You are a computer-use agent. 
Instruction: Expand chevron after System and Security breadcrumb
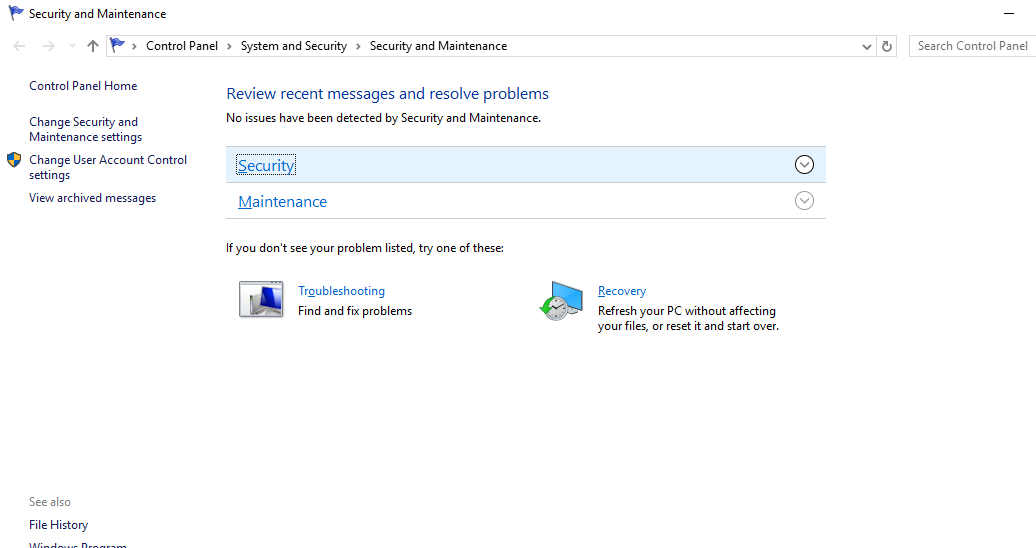point(358,46)
